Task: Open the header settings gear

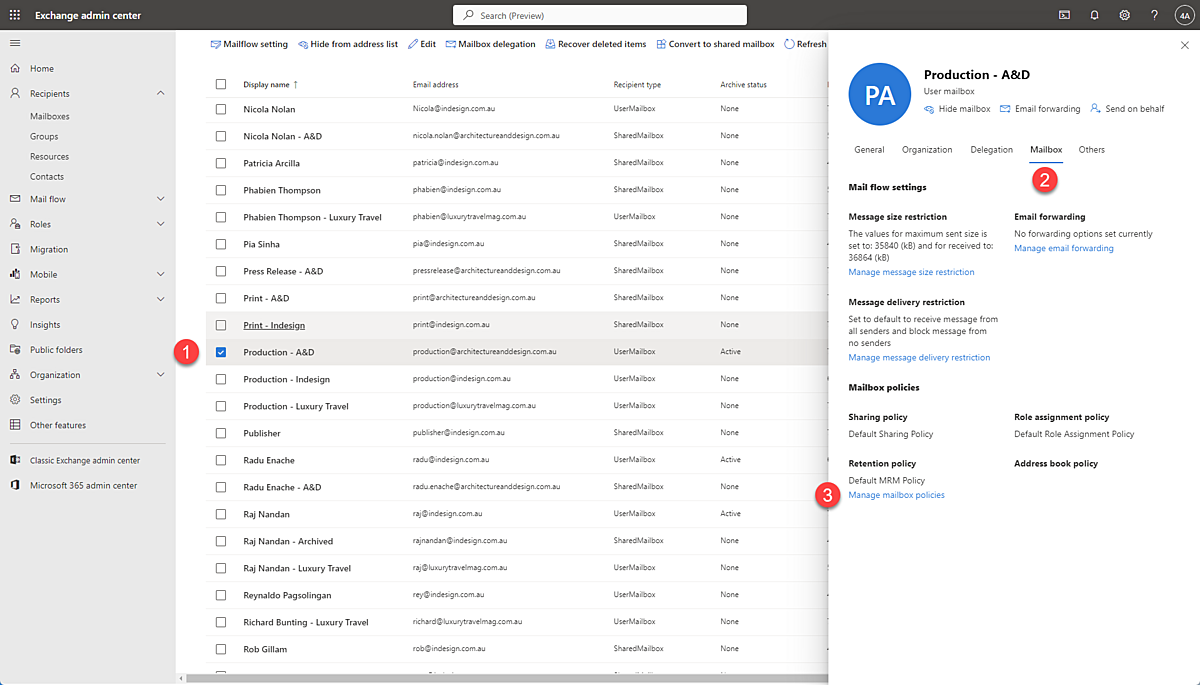Action: 1124,15
